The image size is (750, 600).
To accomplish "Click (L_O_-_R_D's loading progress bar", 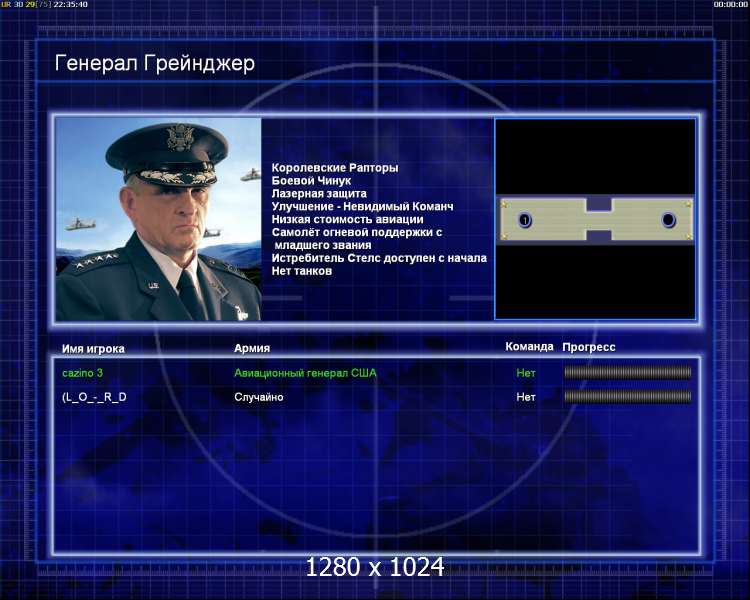I will coord(628,396).
